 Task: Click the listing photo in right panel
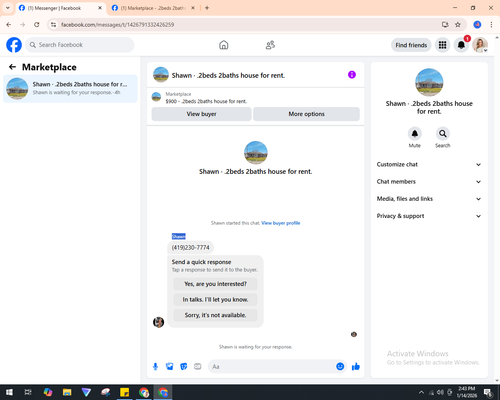429,82
